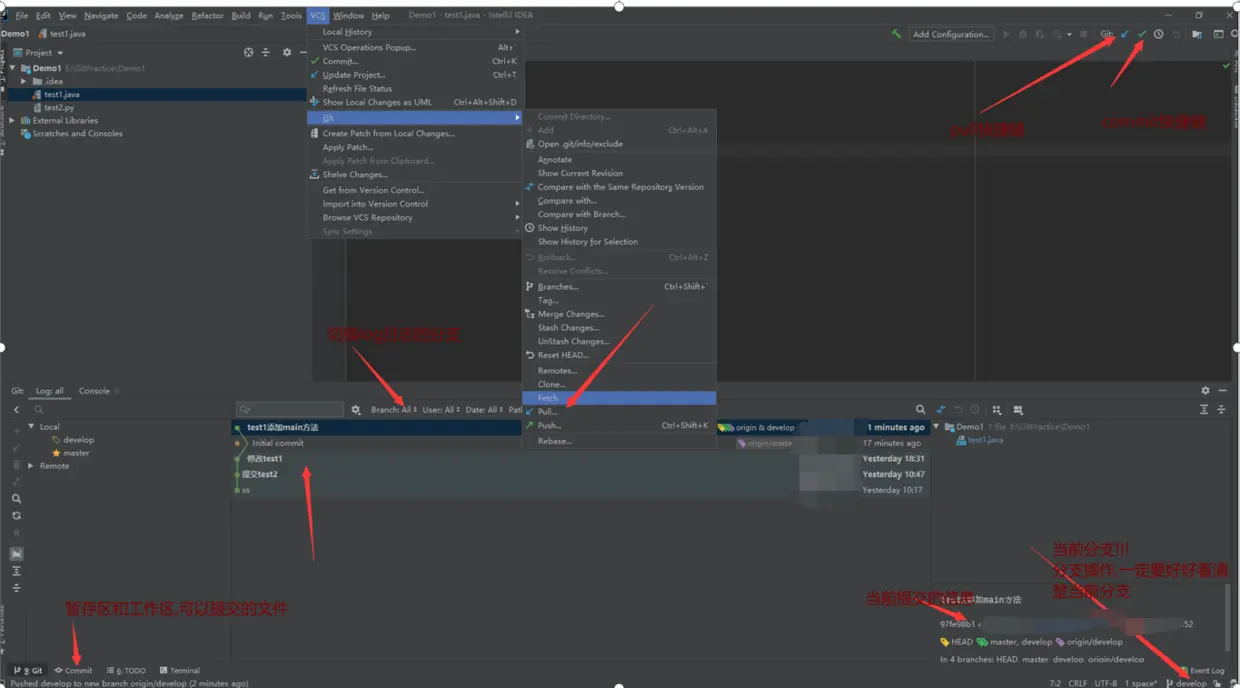Open the Terminal tool window button
The image size is (1240, 688).
pyautogui.click(x=179, y=670)
